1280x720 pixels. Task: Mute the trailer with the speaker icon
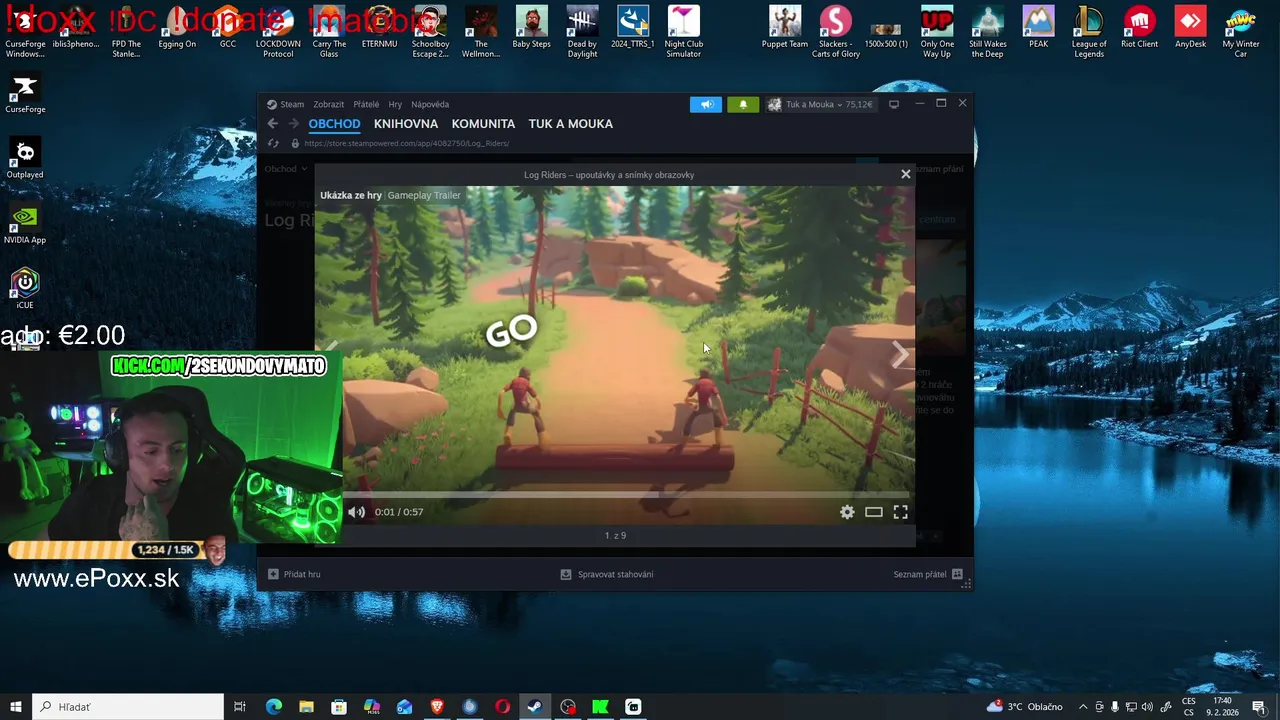pyautogui.click(x=357, y=512)
